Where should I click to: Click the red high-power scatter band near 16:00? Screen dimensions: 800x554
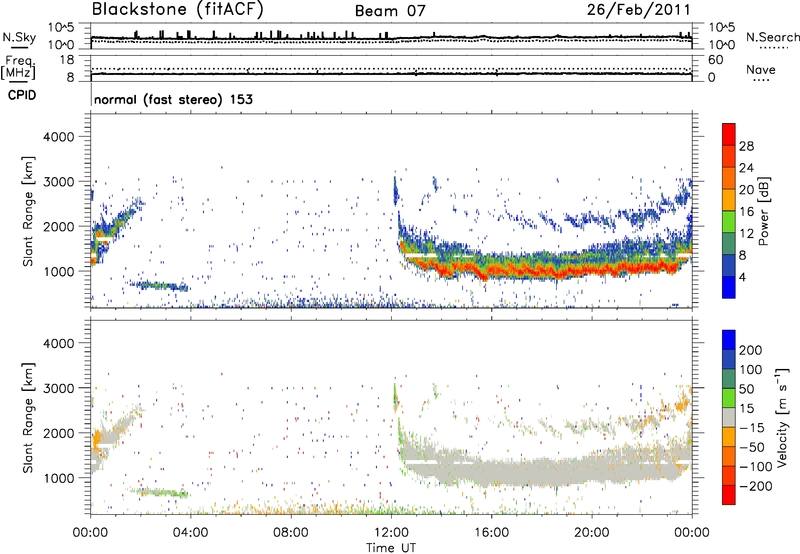tap(492, 271)
